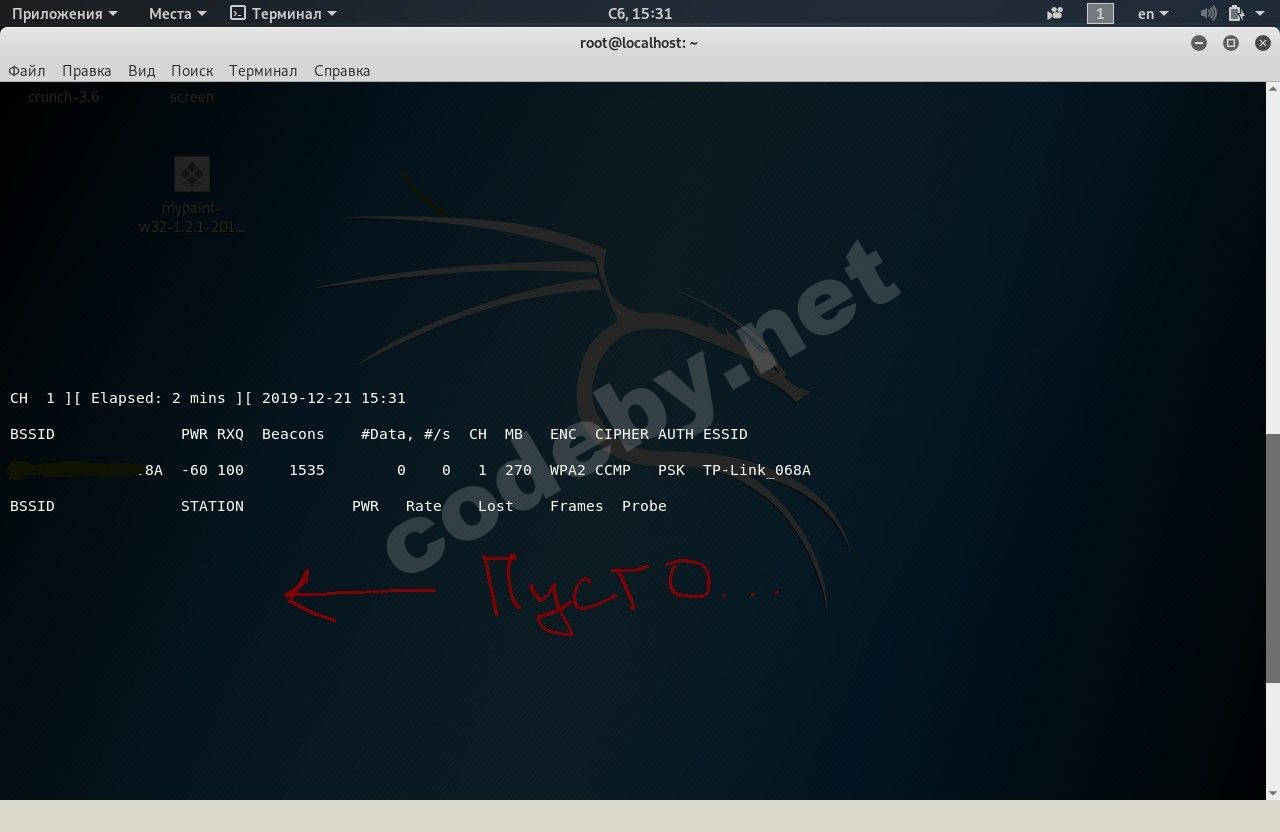
Task: Click the Lost column header
Action: pyautogui.click(x=496, y=506)
